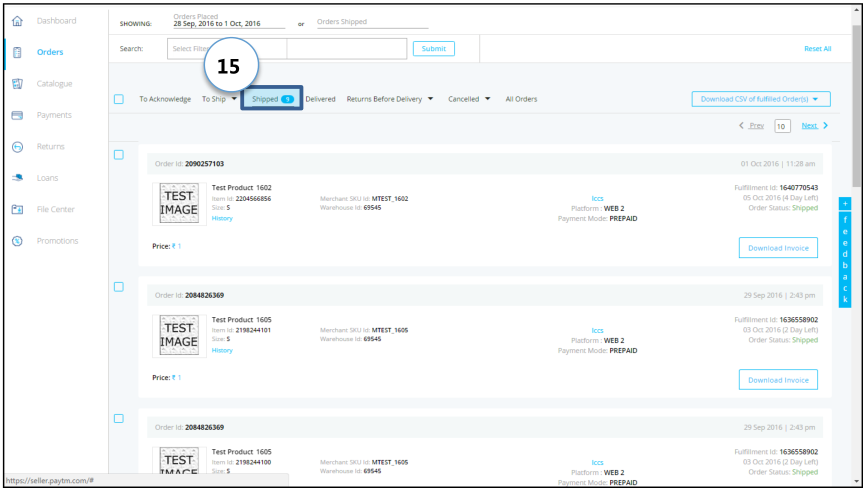
Task: Expand the To Ship dropdown arrow
Action: tap(234, 99)
